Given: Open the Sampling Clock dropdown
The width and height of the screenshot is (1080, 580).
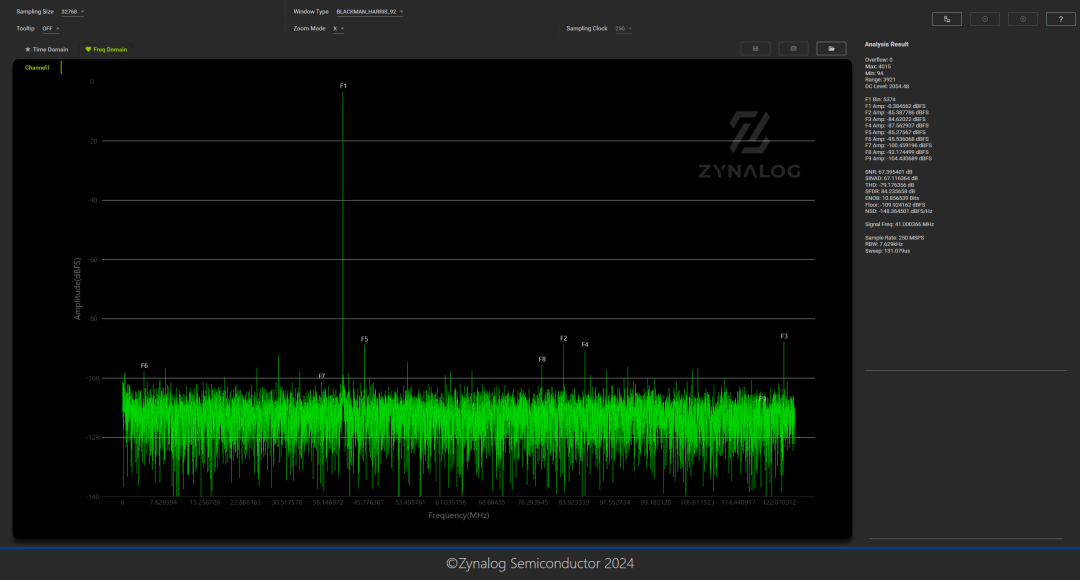Looking at the screenshot, I should (x=623, y=29).
